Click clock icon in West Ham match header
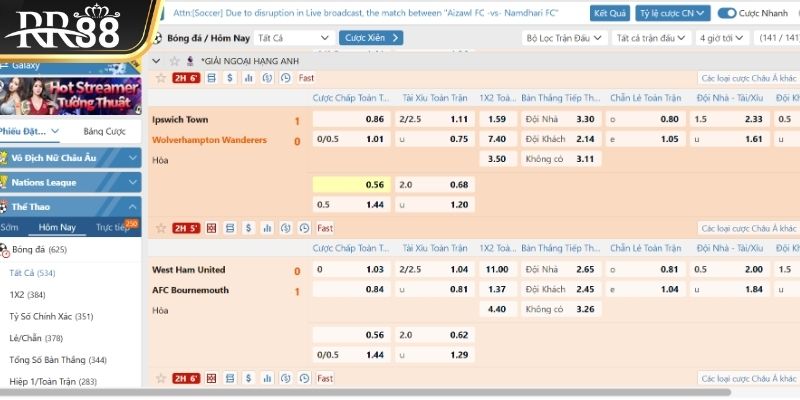The width and height of the screenshot is (800, 400). point(304,228)
